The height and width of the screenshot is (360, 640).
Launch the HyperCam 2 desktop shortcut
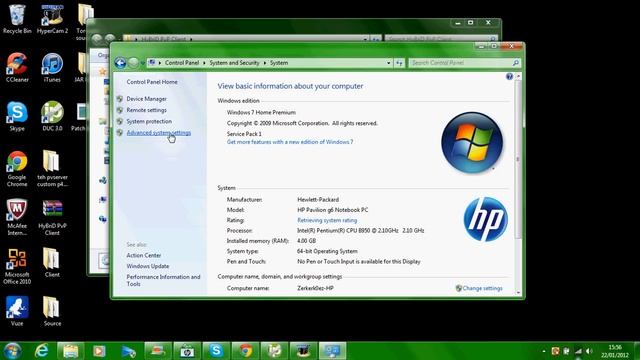pos(52,19)
